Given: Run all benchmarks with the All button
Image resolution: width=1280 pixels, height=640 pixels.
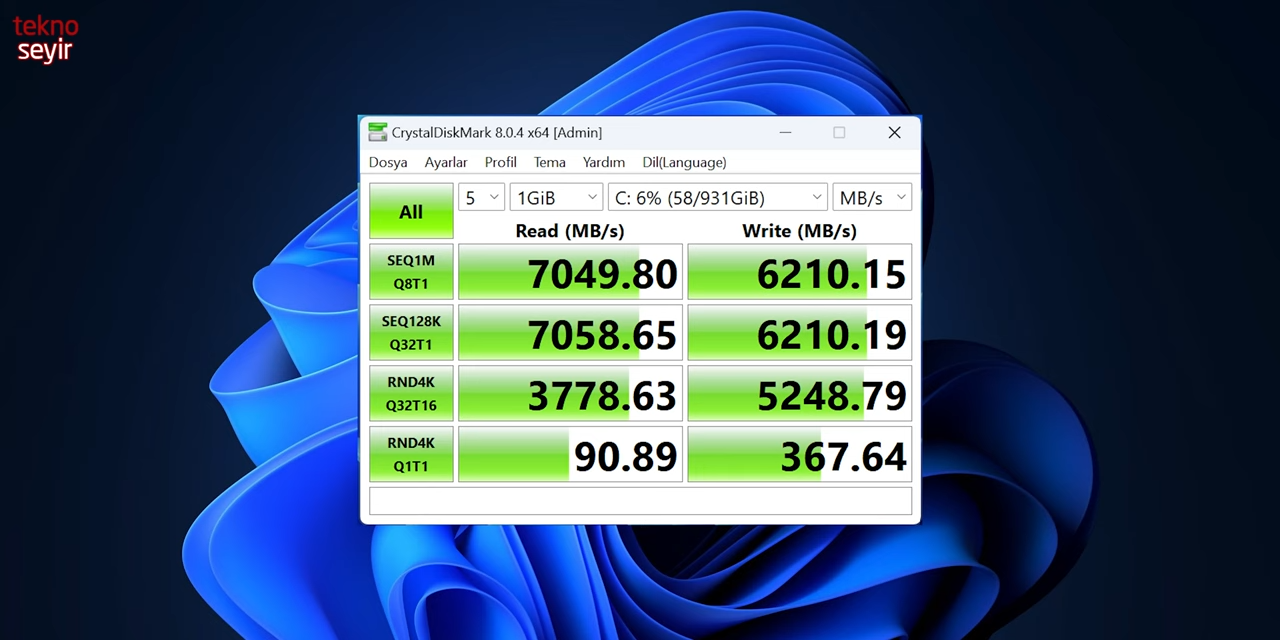Looking at the screenshot, I should pyautogui.click(x=411, y=211).
